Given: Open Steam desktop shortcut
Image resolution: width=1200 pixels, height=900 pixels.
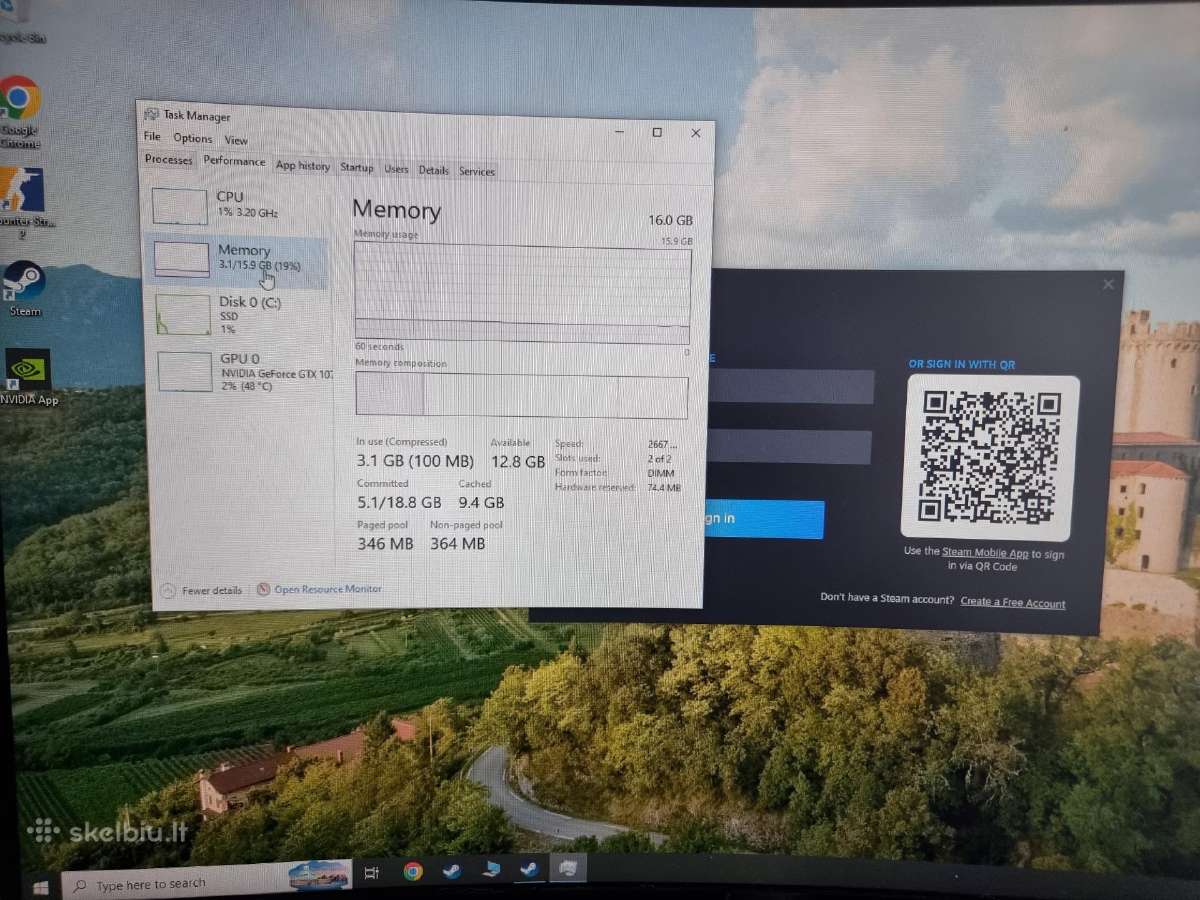Looking at the screenshot, I should [x=24, y=288].
